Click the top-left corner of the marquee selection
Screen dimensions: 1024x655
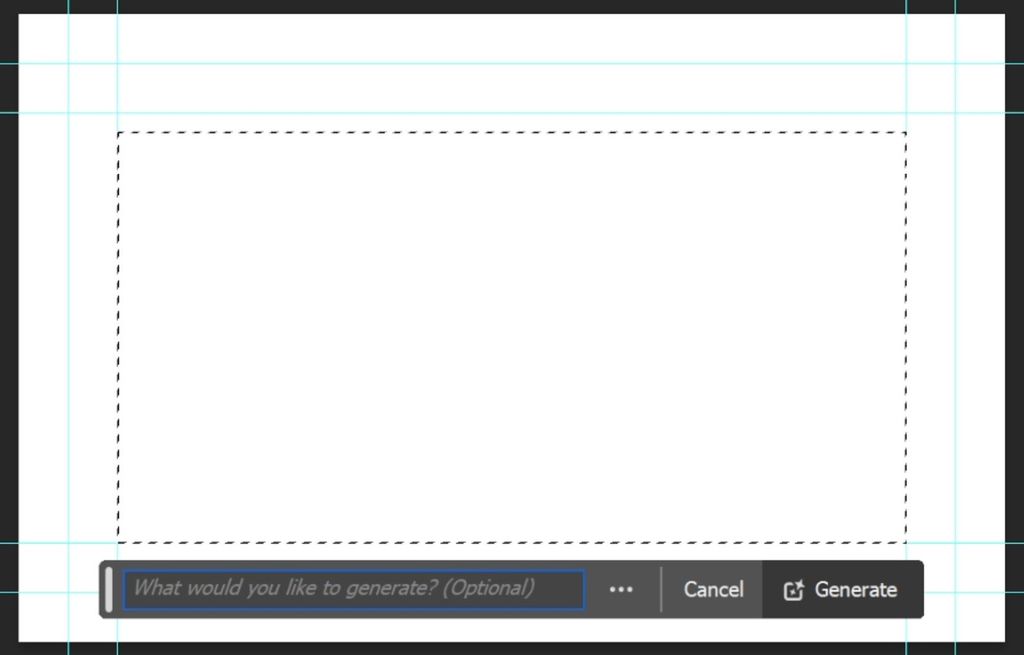point(118,133)
